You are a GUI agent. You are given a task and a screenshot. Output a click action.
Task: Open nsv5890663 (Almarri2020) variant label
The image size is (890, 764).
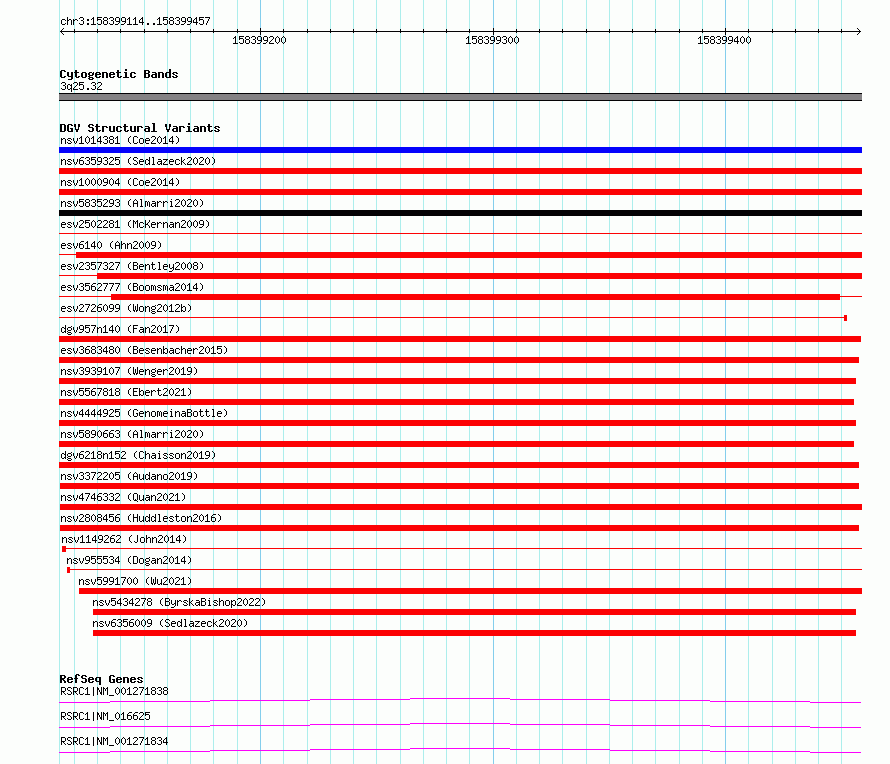(x=132, y=434)
